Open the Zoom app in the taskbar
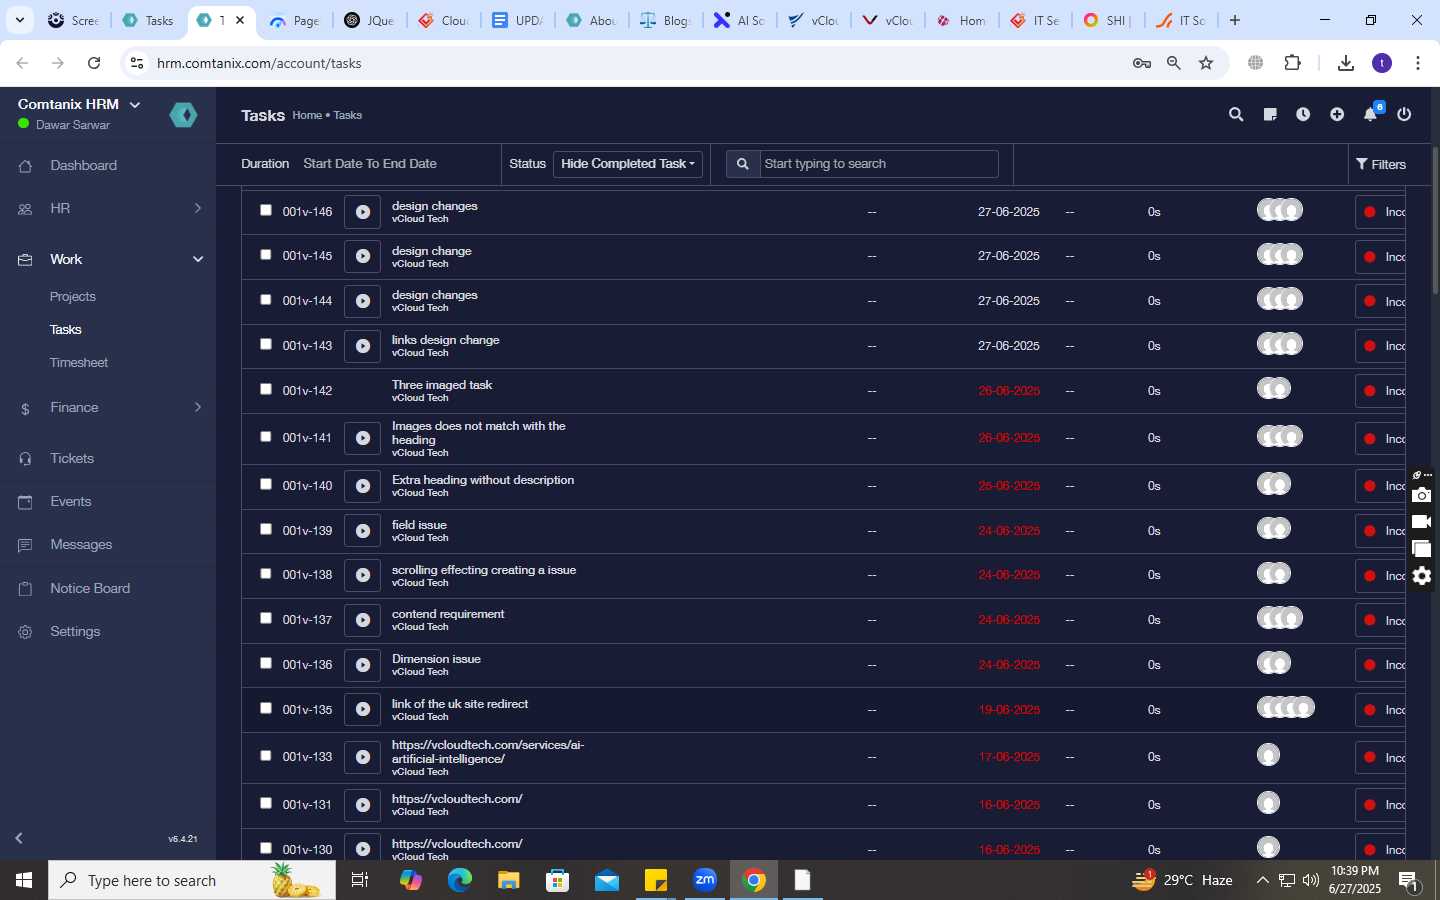Screen dimensions: 1440x900 705,880
